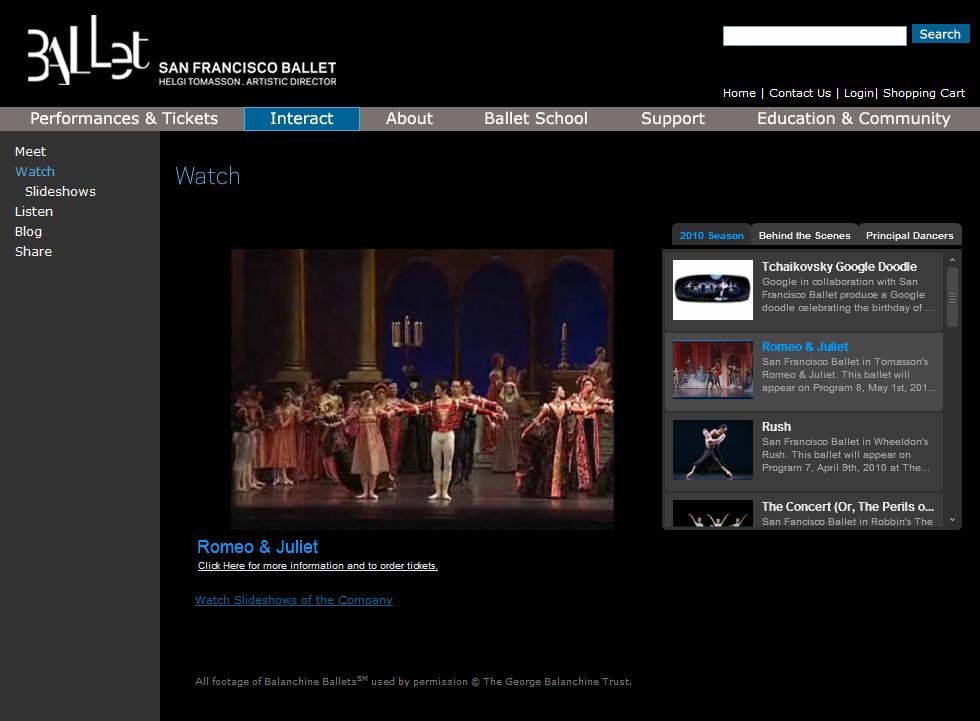Click the Romeo & Juliet playlist thumbnail

(712, 369)
